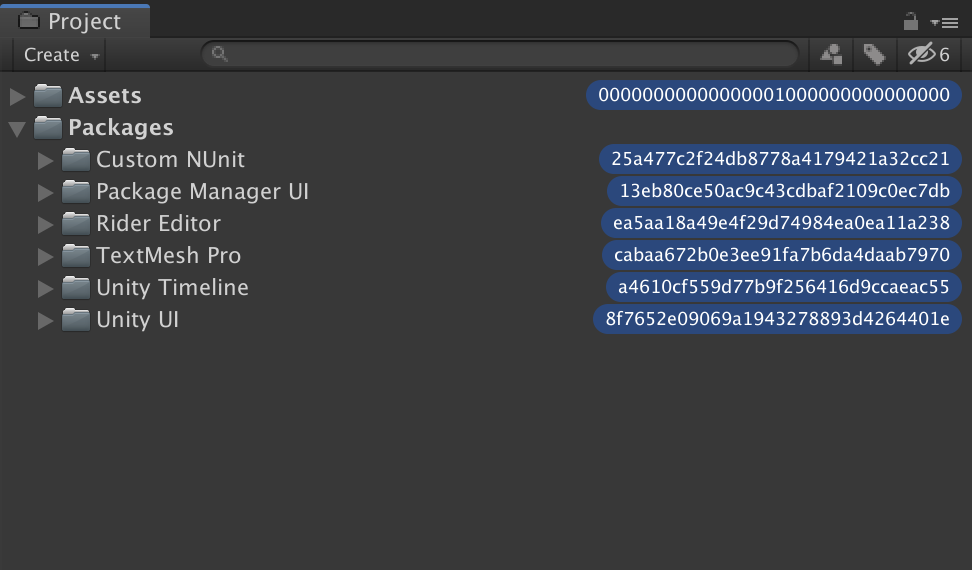The width and height of the screenshot is (972, 570).
Task: Open the panel options menu icon
Action: tap(944, 22)
